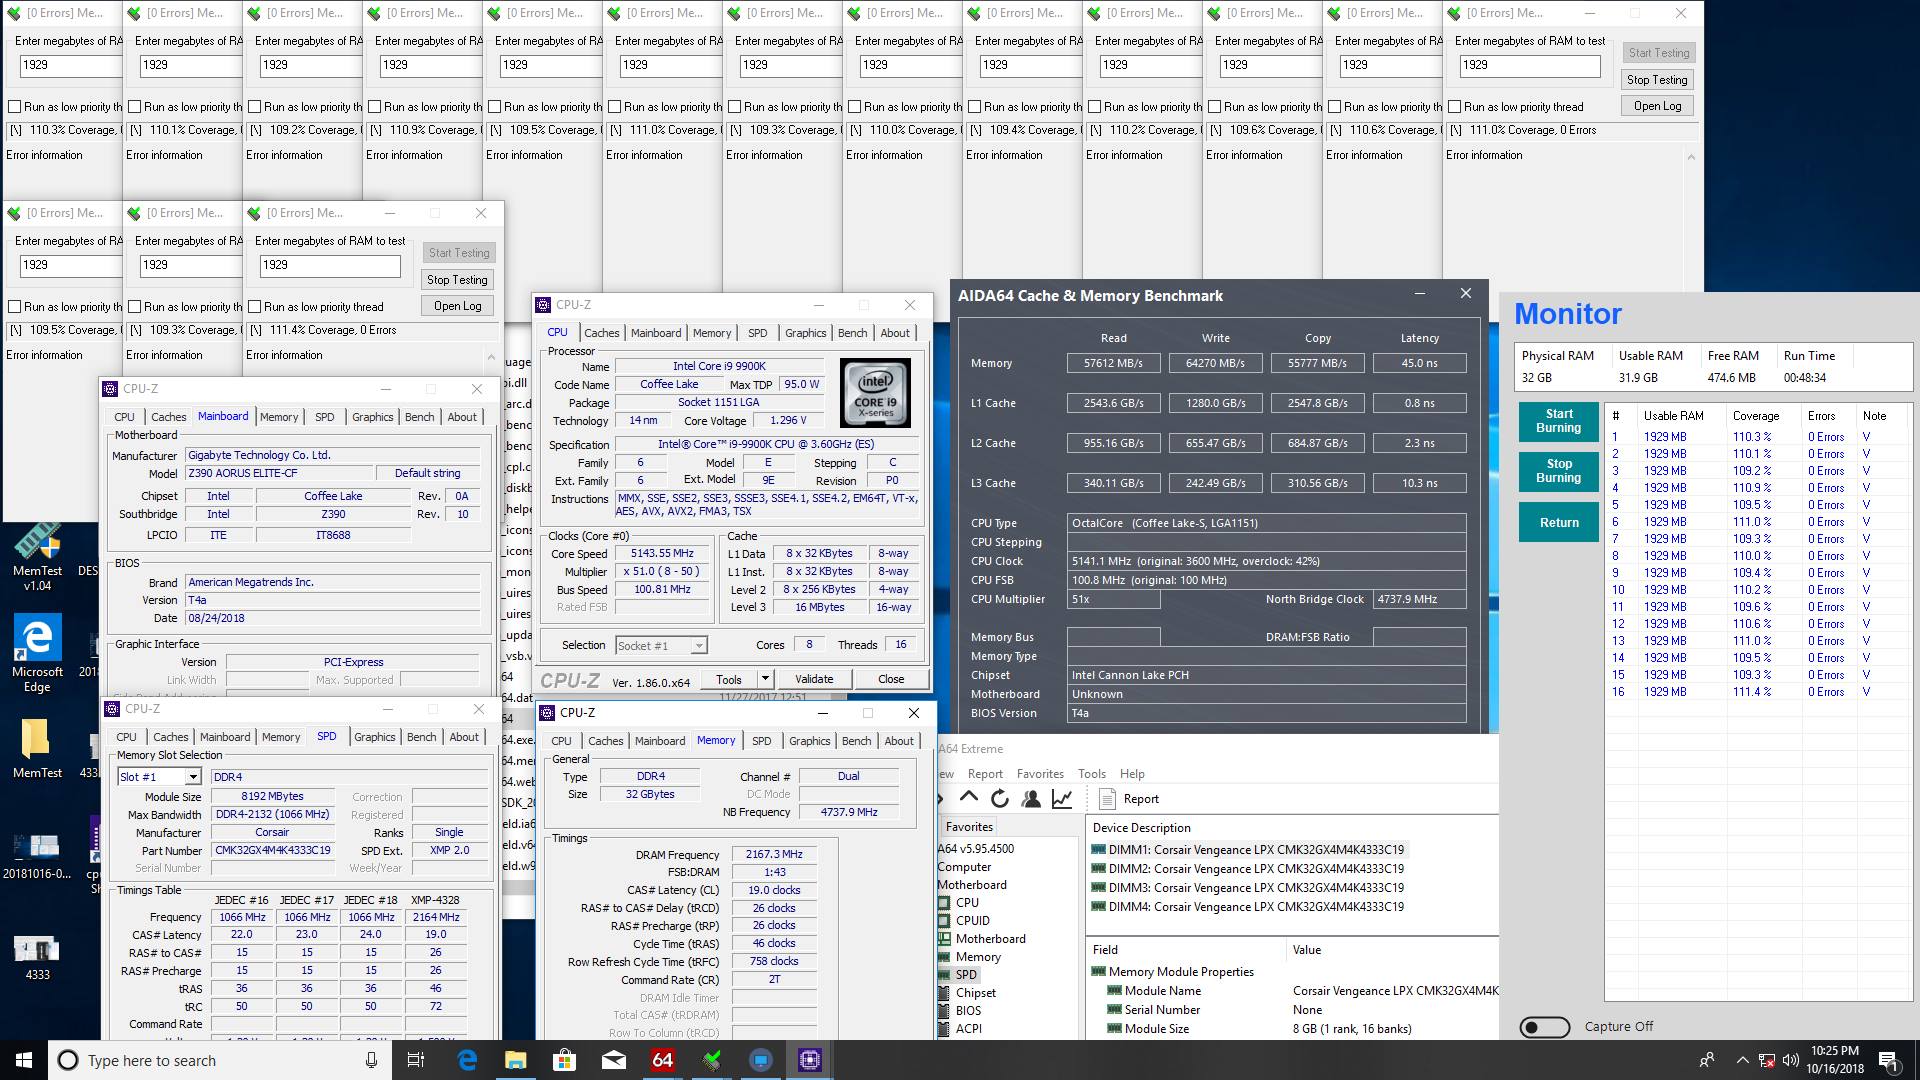Check low priority box in 110.1% coverage MemTest
Viewport: 1920px width, 1080px height.
pyautogui.click(x=135, y=107)
